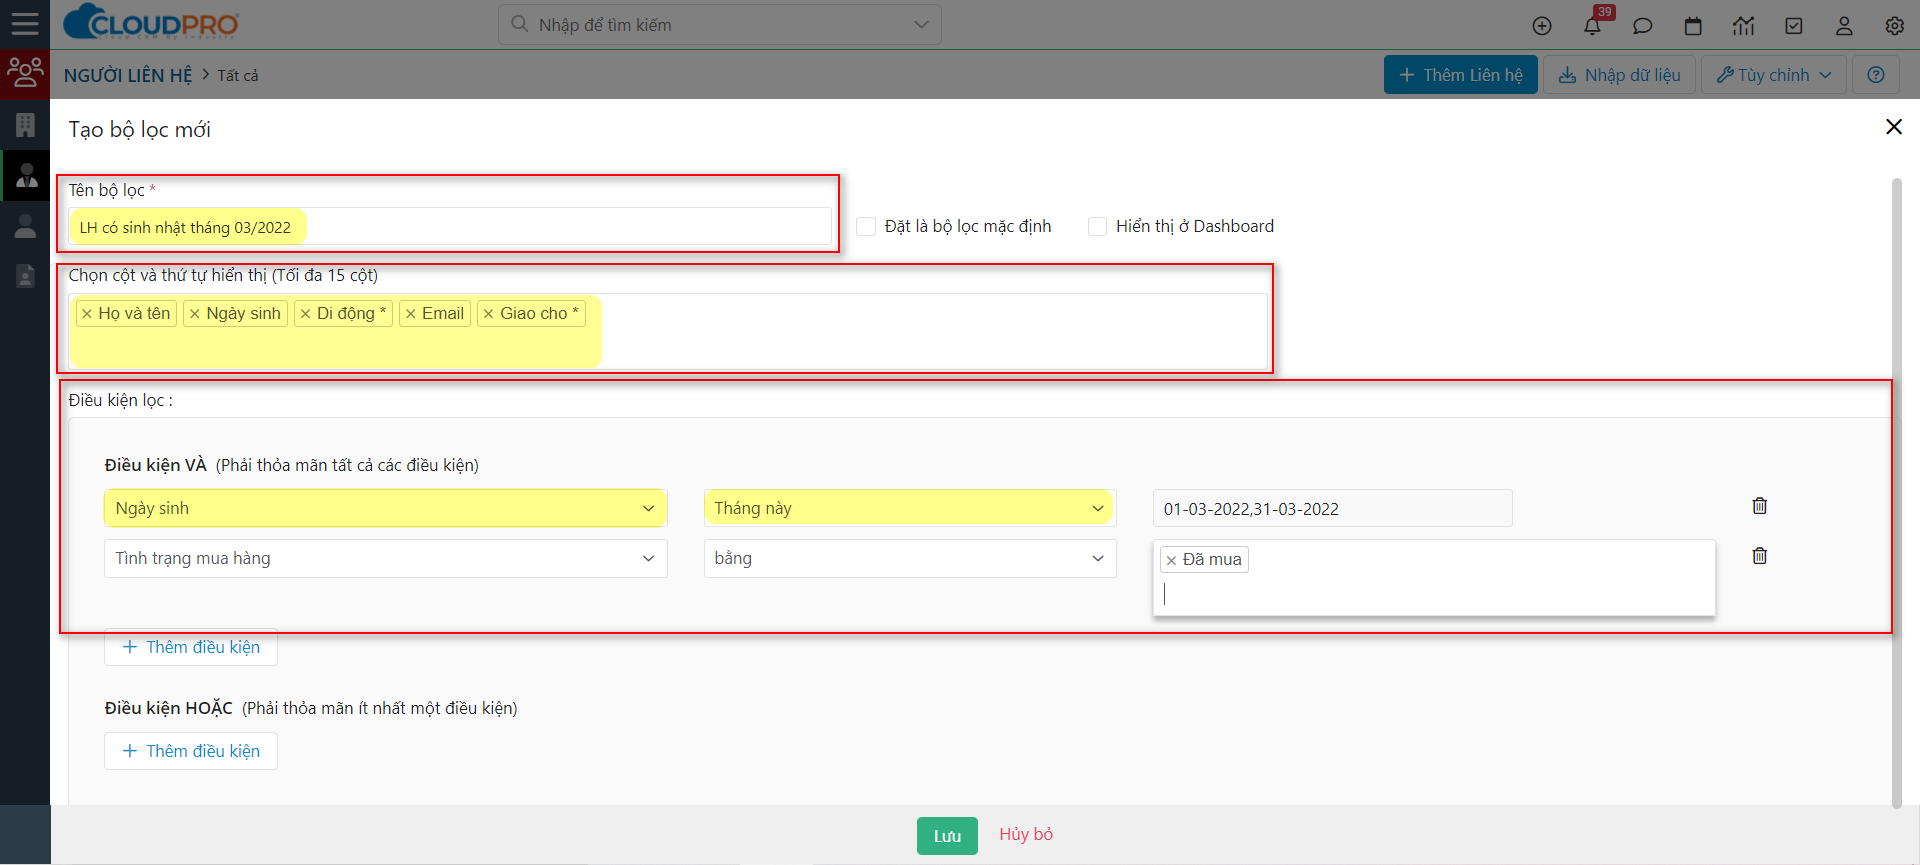This screenshot has height=865, width=1920.
Task: Check Đặt là bộ lọc mặc định
Action: pos(866,227)
